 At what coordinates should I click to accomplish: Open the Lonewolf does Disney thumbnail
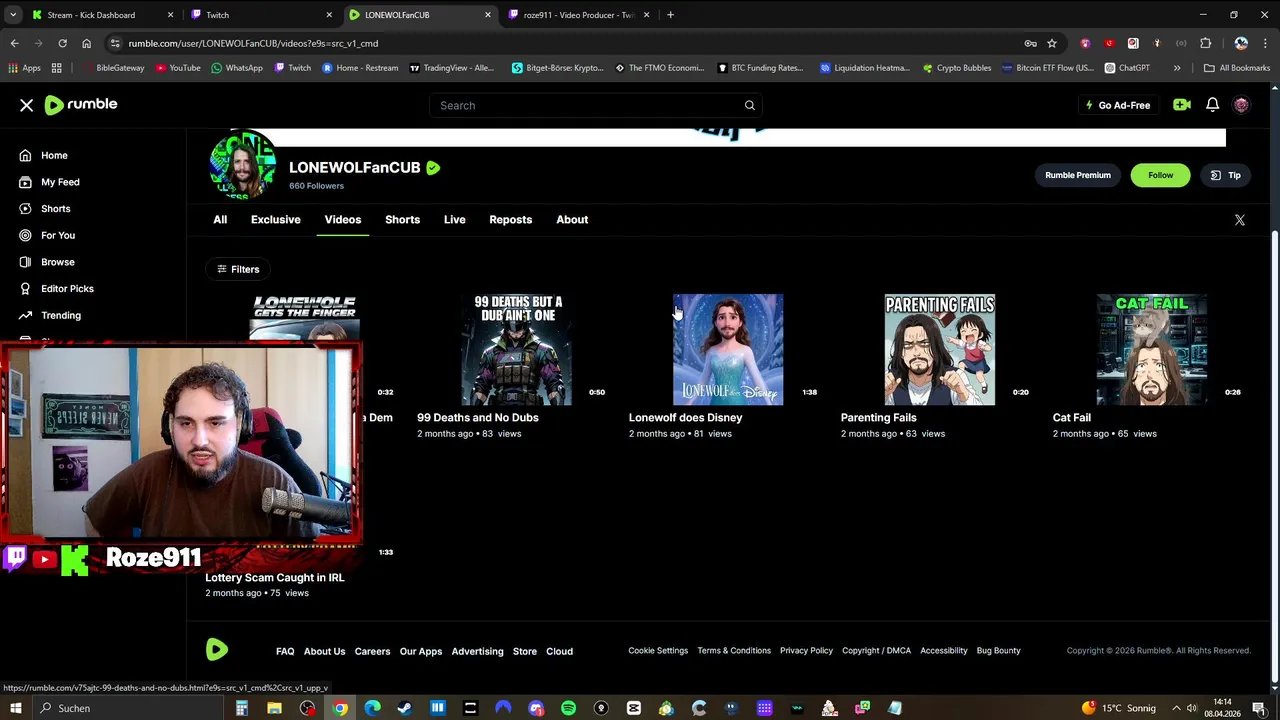click(x=728, y=350)
